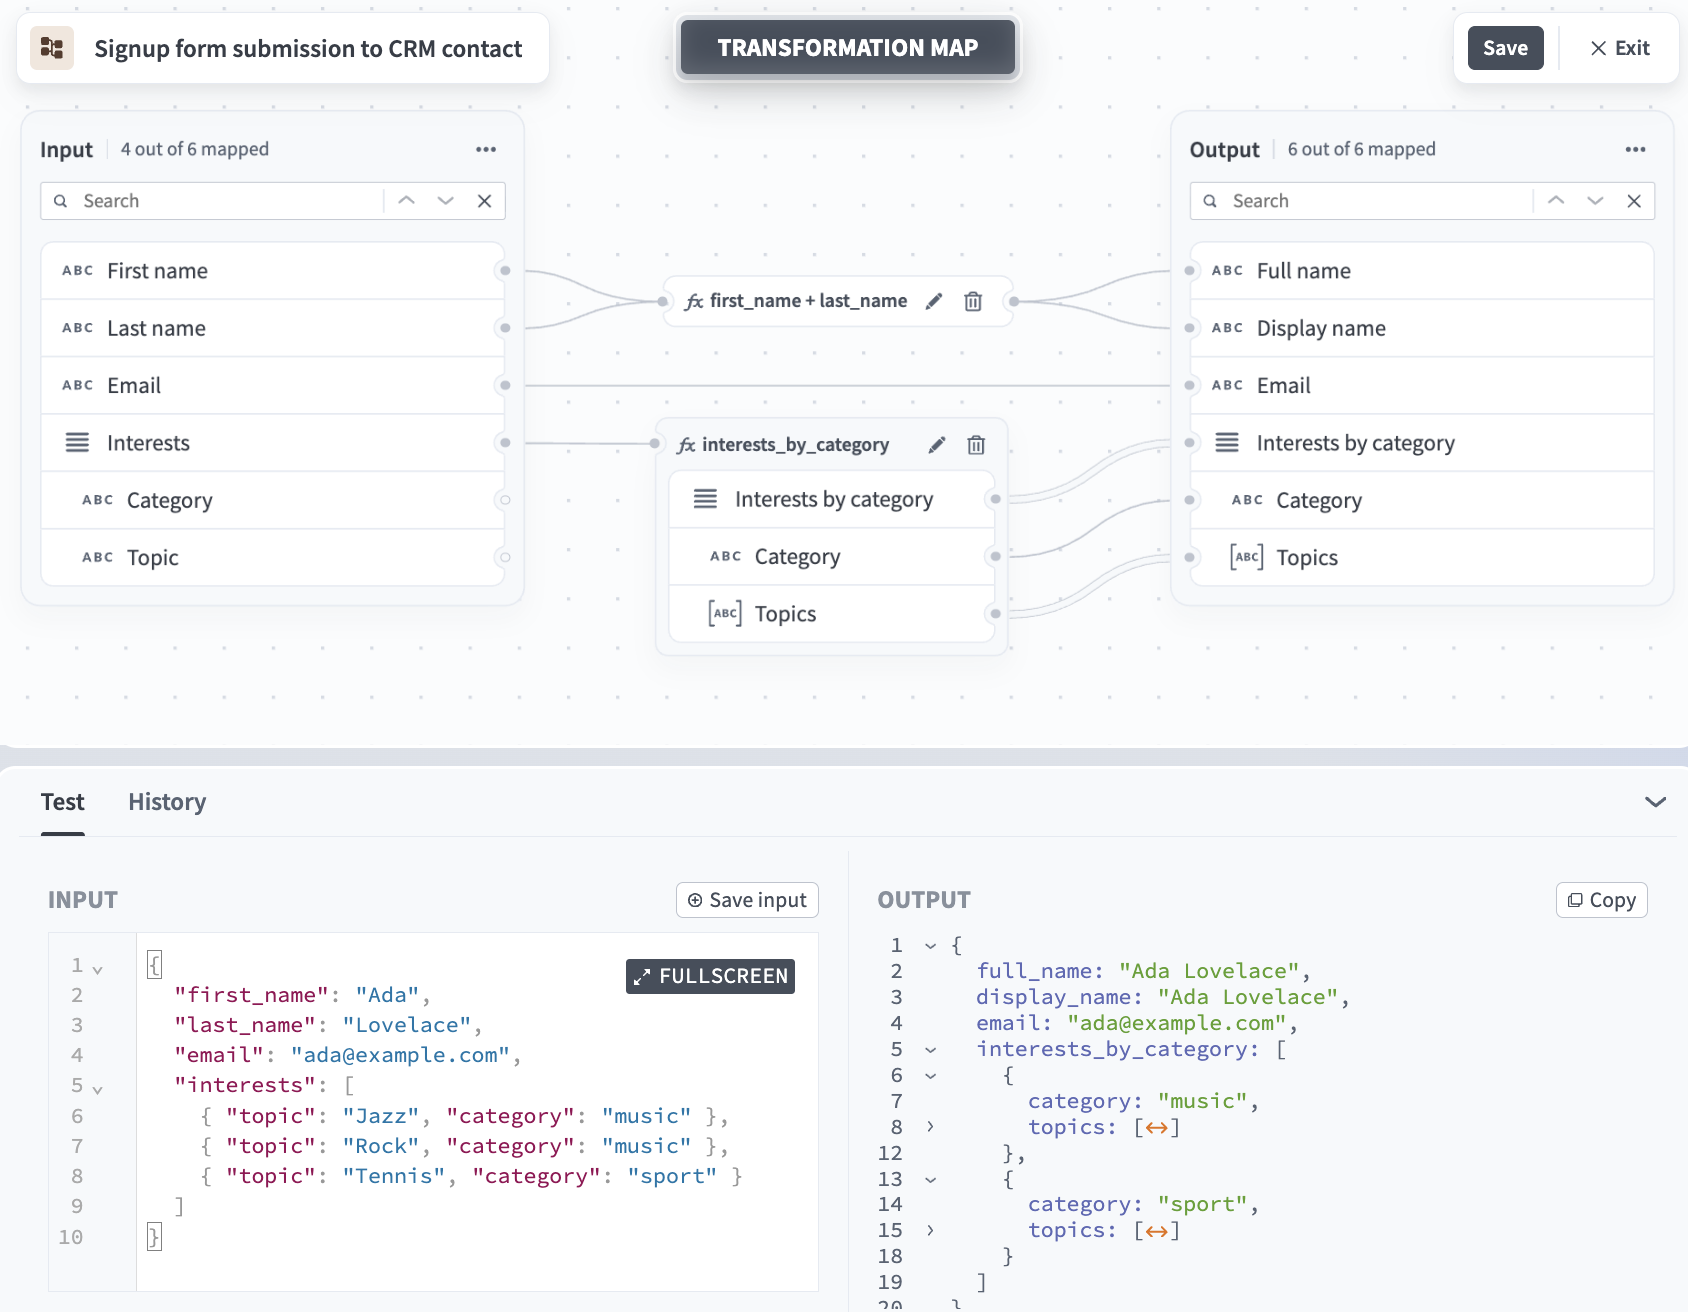Collapse the music object at output line 6

(x=931, y=1075)
